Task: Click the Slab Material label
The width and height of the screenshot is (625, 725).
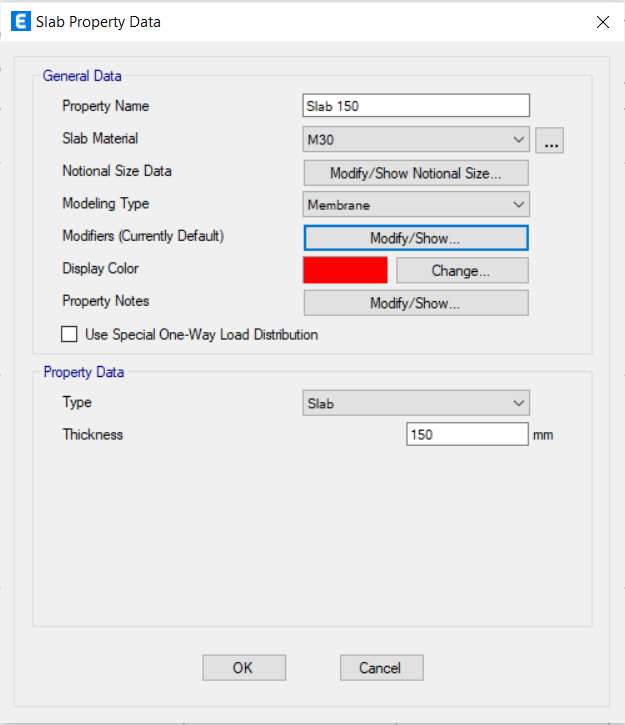Action: pos(100,138)
